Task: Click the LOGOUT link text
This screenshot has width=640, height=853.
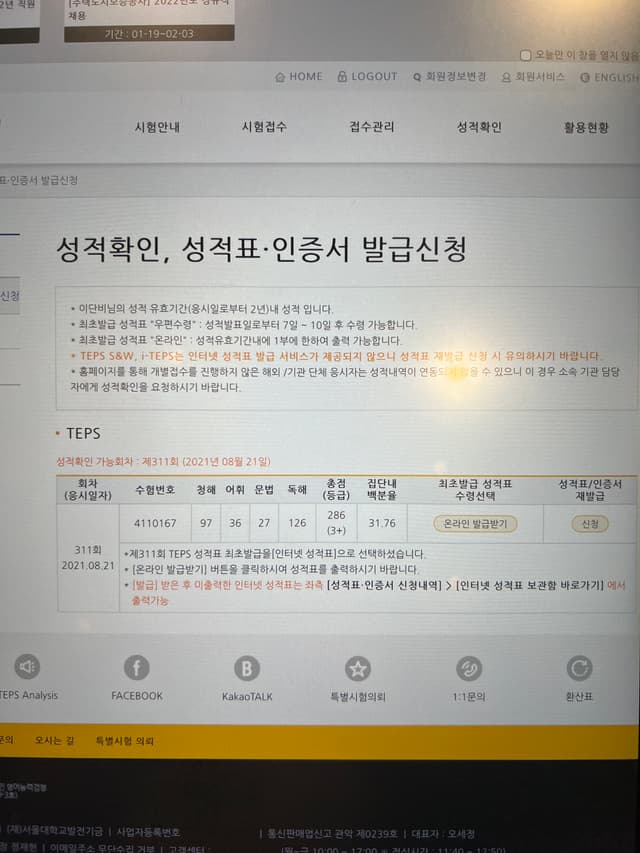Action: [374, 76]
